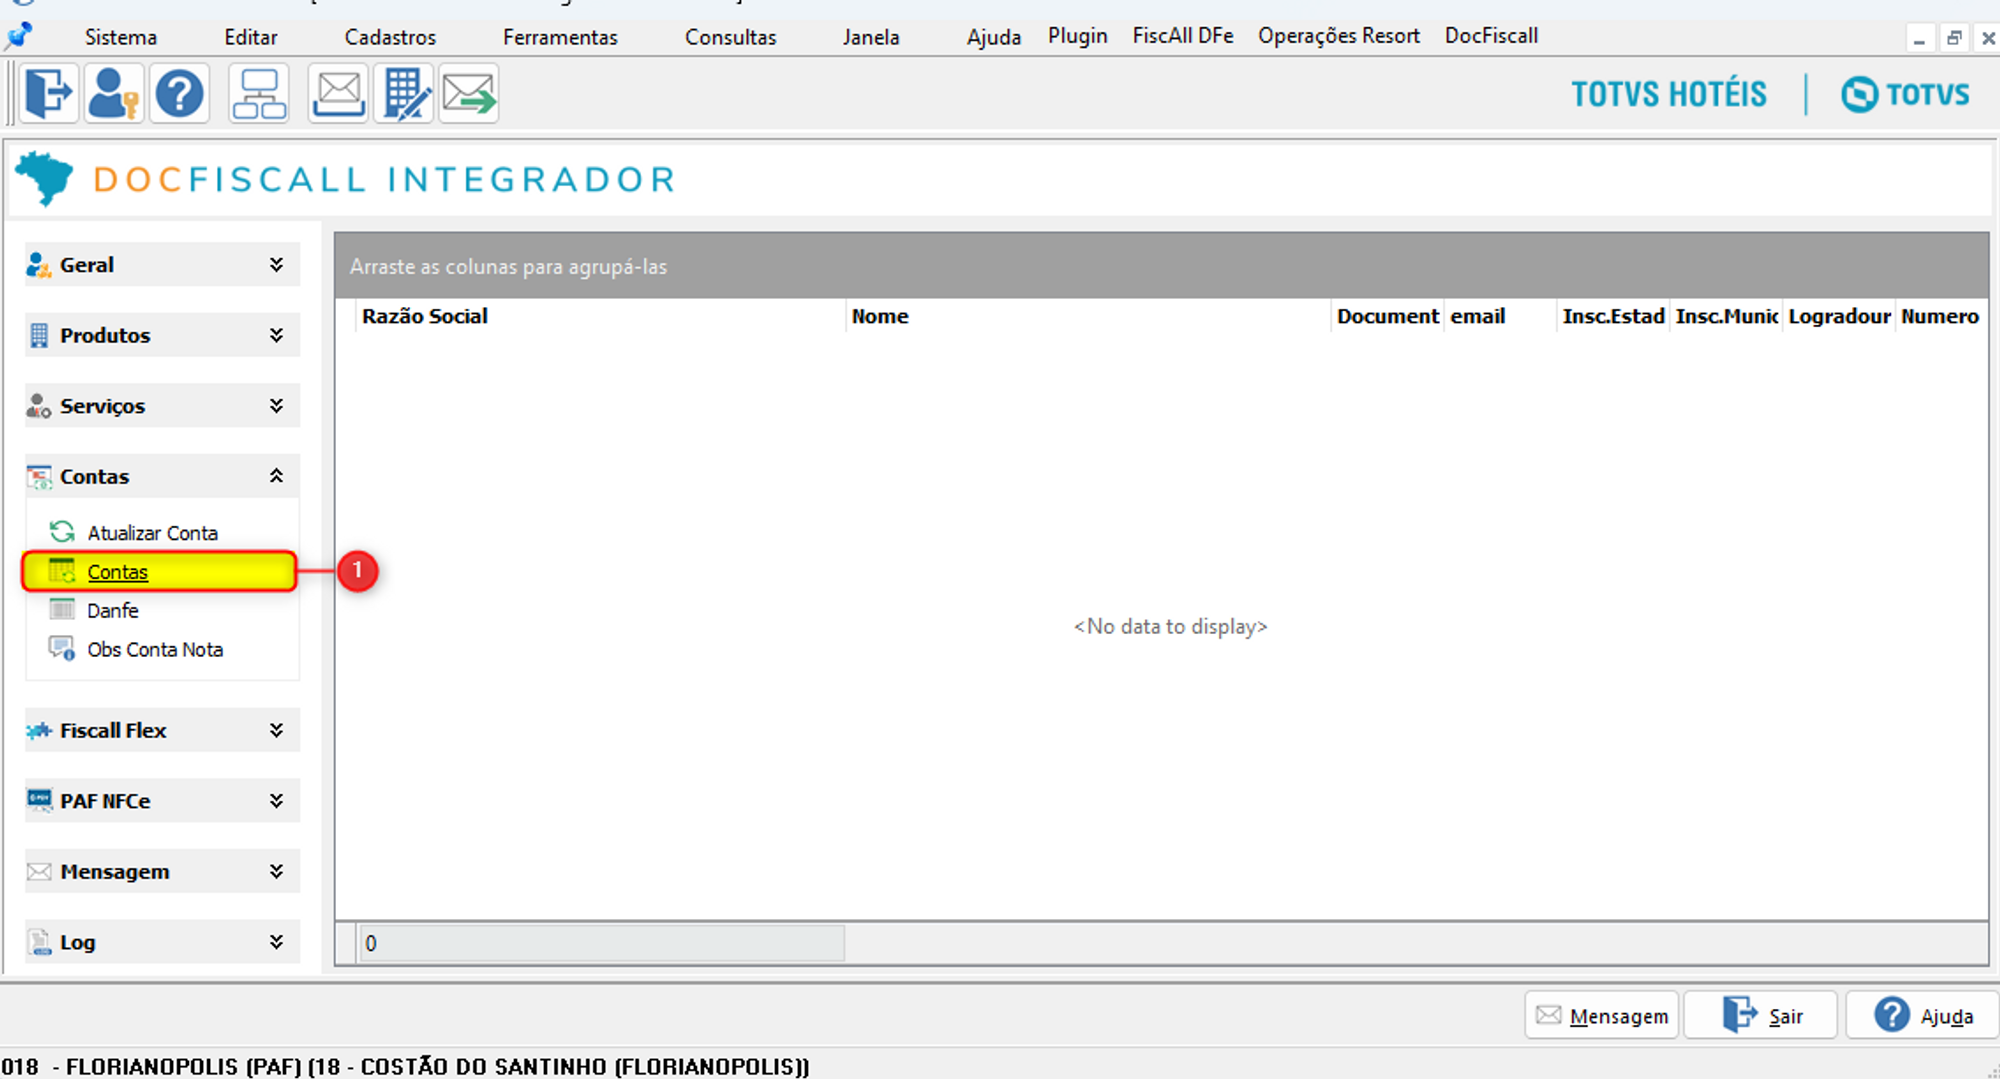The image size is (2000, 1079).
Task: Open the grid edit pencil toolbar icon
Action: tap(404, 94)
